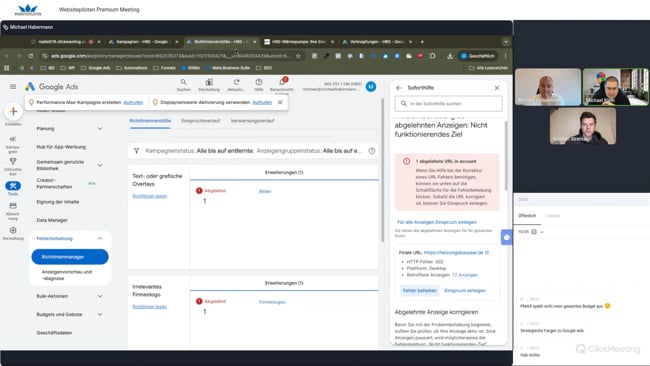This screenshot has width=650, height=366.
Task: Click the Fehler beheben button
Action: pos(420,291)
